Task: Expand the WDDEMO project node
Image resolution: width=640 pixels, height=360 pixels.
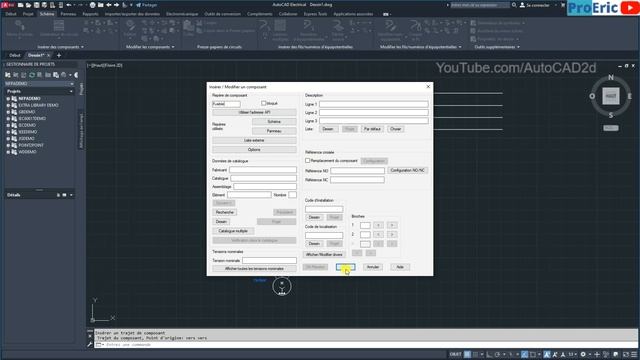Action: click(8, 152)
